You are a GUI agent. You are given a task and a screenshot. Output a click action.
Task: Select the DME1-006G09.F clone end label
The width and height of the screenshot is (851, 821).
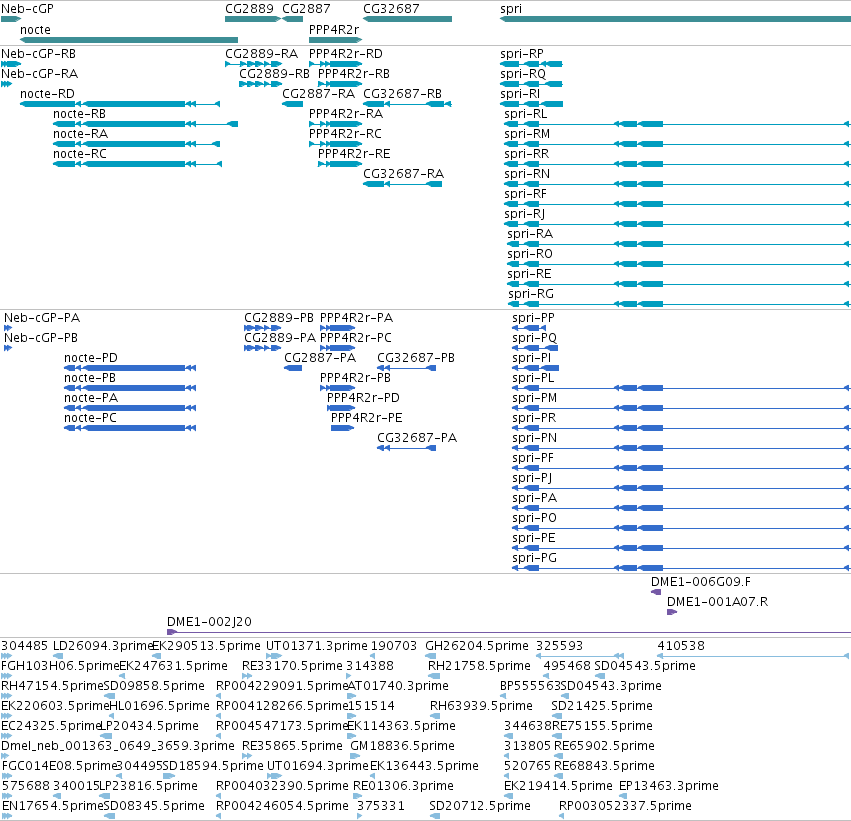click(x=701, y=582)
